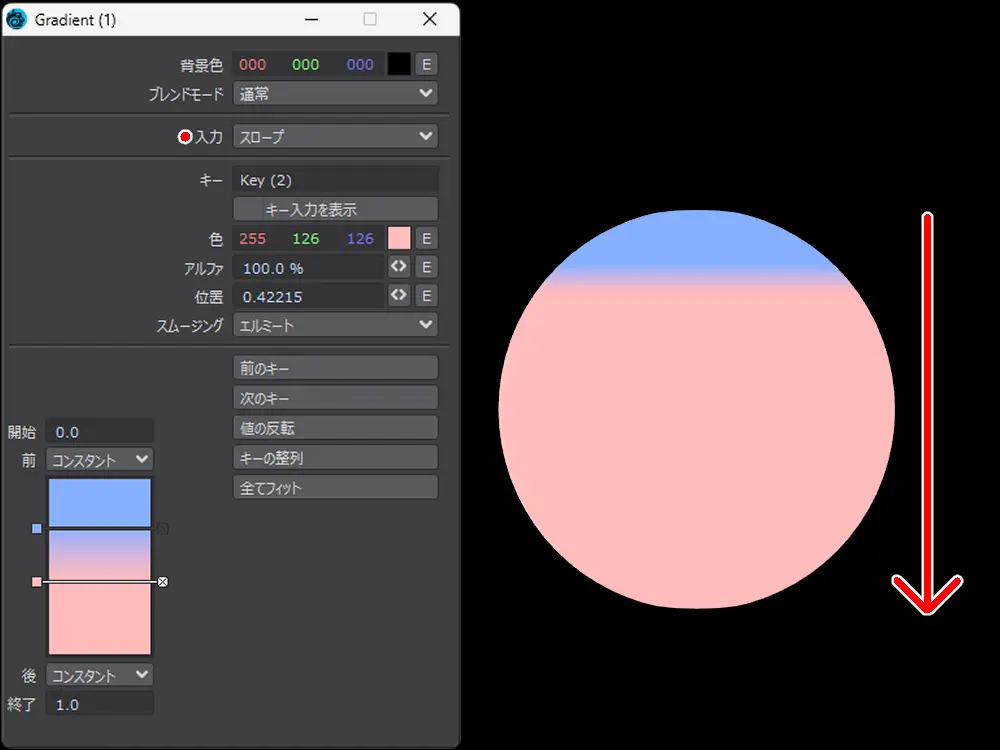Screen dimensions: 1000x750
Task: Open the ブレンドモード dropdown
Action: click(335, 93)
